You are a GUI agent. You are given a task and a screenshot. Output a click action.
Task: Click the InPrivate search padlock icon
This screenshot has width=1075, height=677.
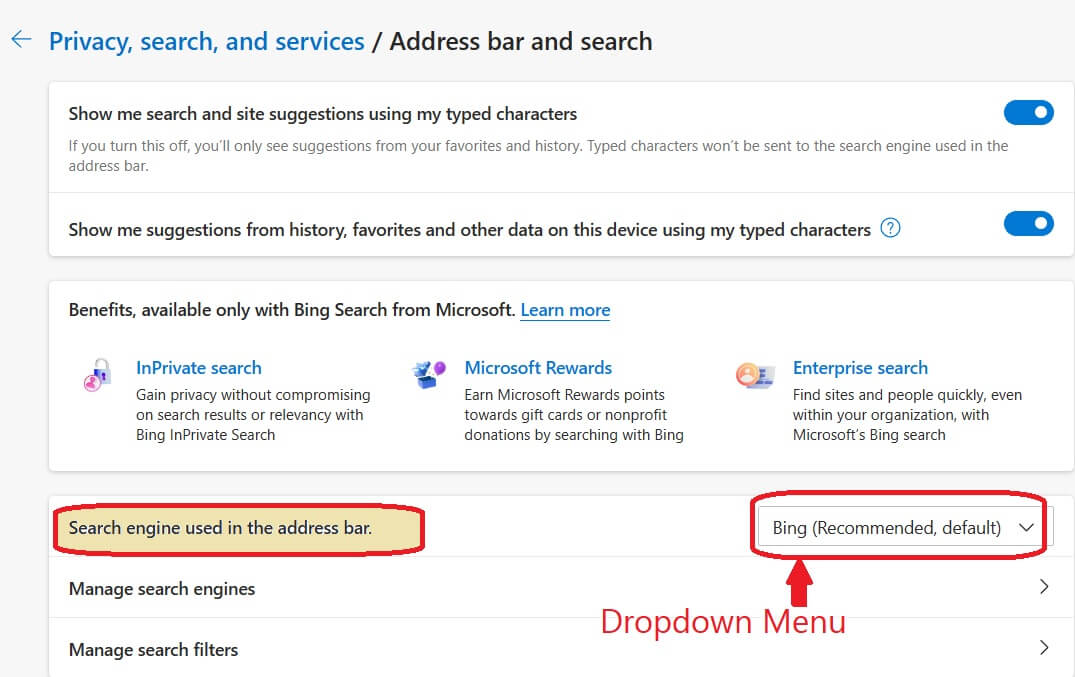coord(95,373)
